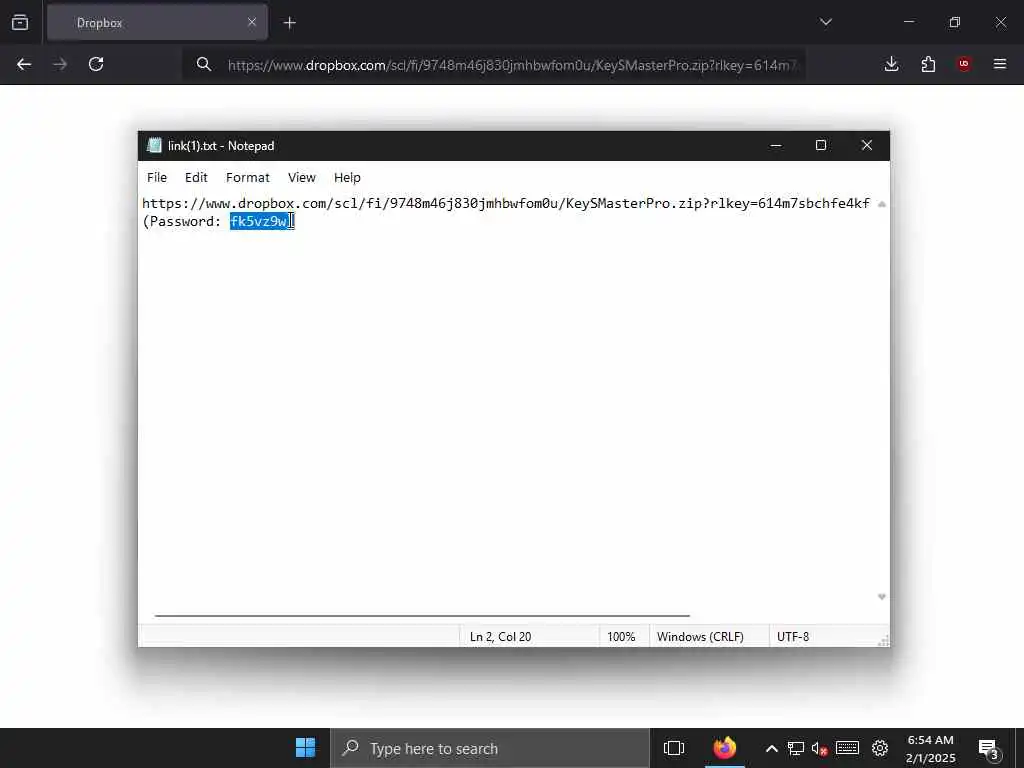Close the Notepad window
The height and width of the screenshot is (768, 1024).
point(867,146)
